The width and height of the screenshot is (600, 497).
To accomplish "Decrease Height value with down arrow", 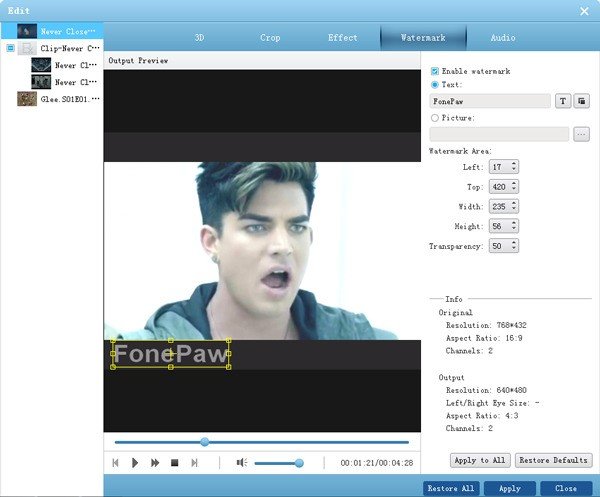I will click(514, 229).
